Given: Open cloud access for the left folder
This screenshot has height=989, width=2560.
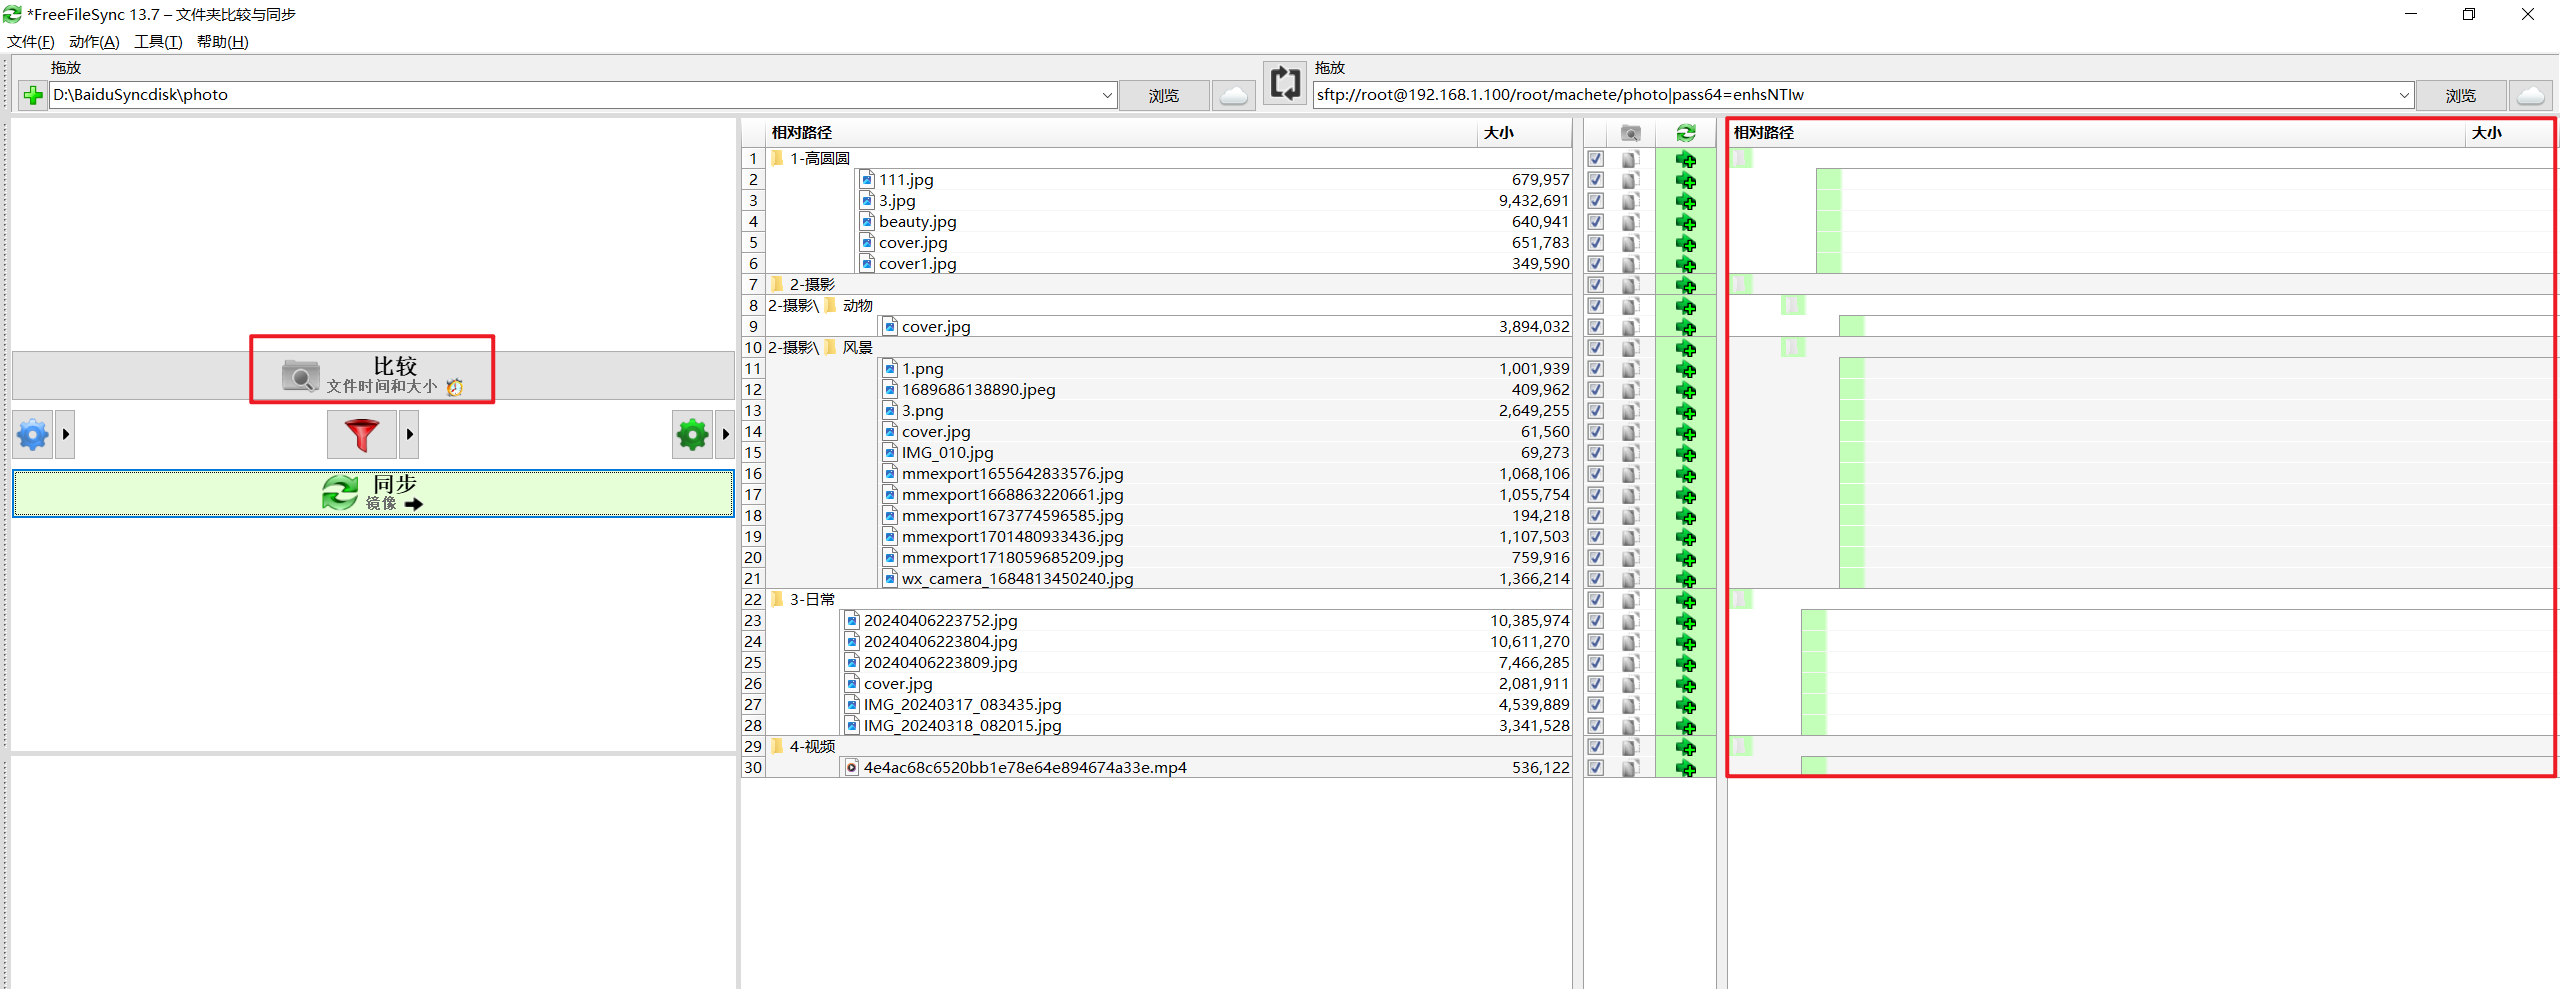Looking at the screenshot, I should click(1234, 95).
